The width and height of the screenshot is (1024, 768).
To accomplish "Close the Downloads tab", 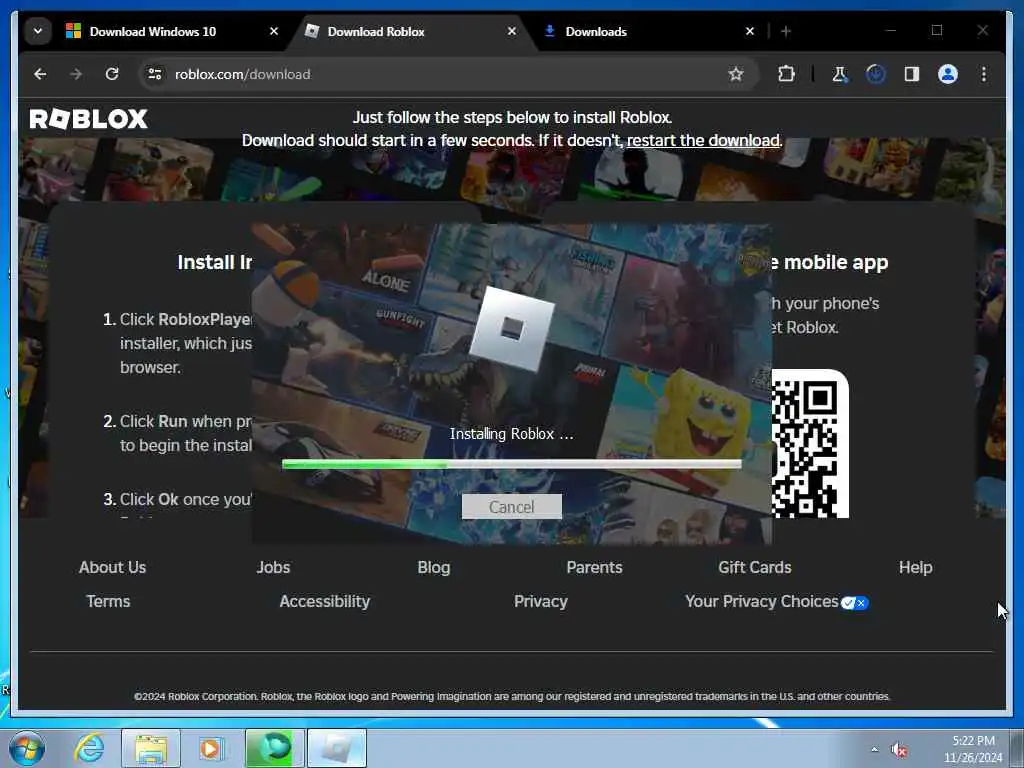I will point(750,31).
